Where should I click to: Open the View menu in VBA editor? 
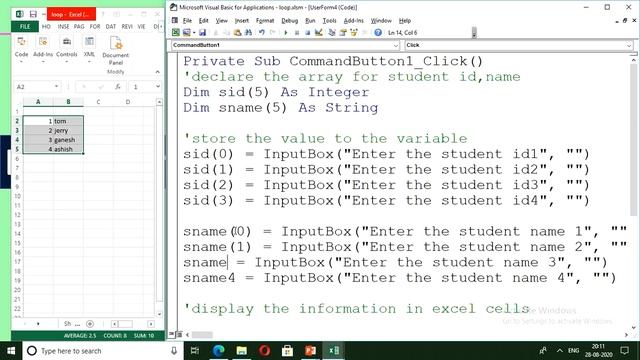pyautogui.click(x=222, y=20)
